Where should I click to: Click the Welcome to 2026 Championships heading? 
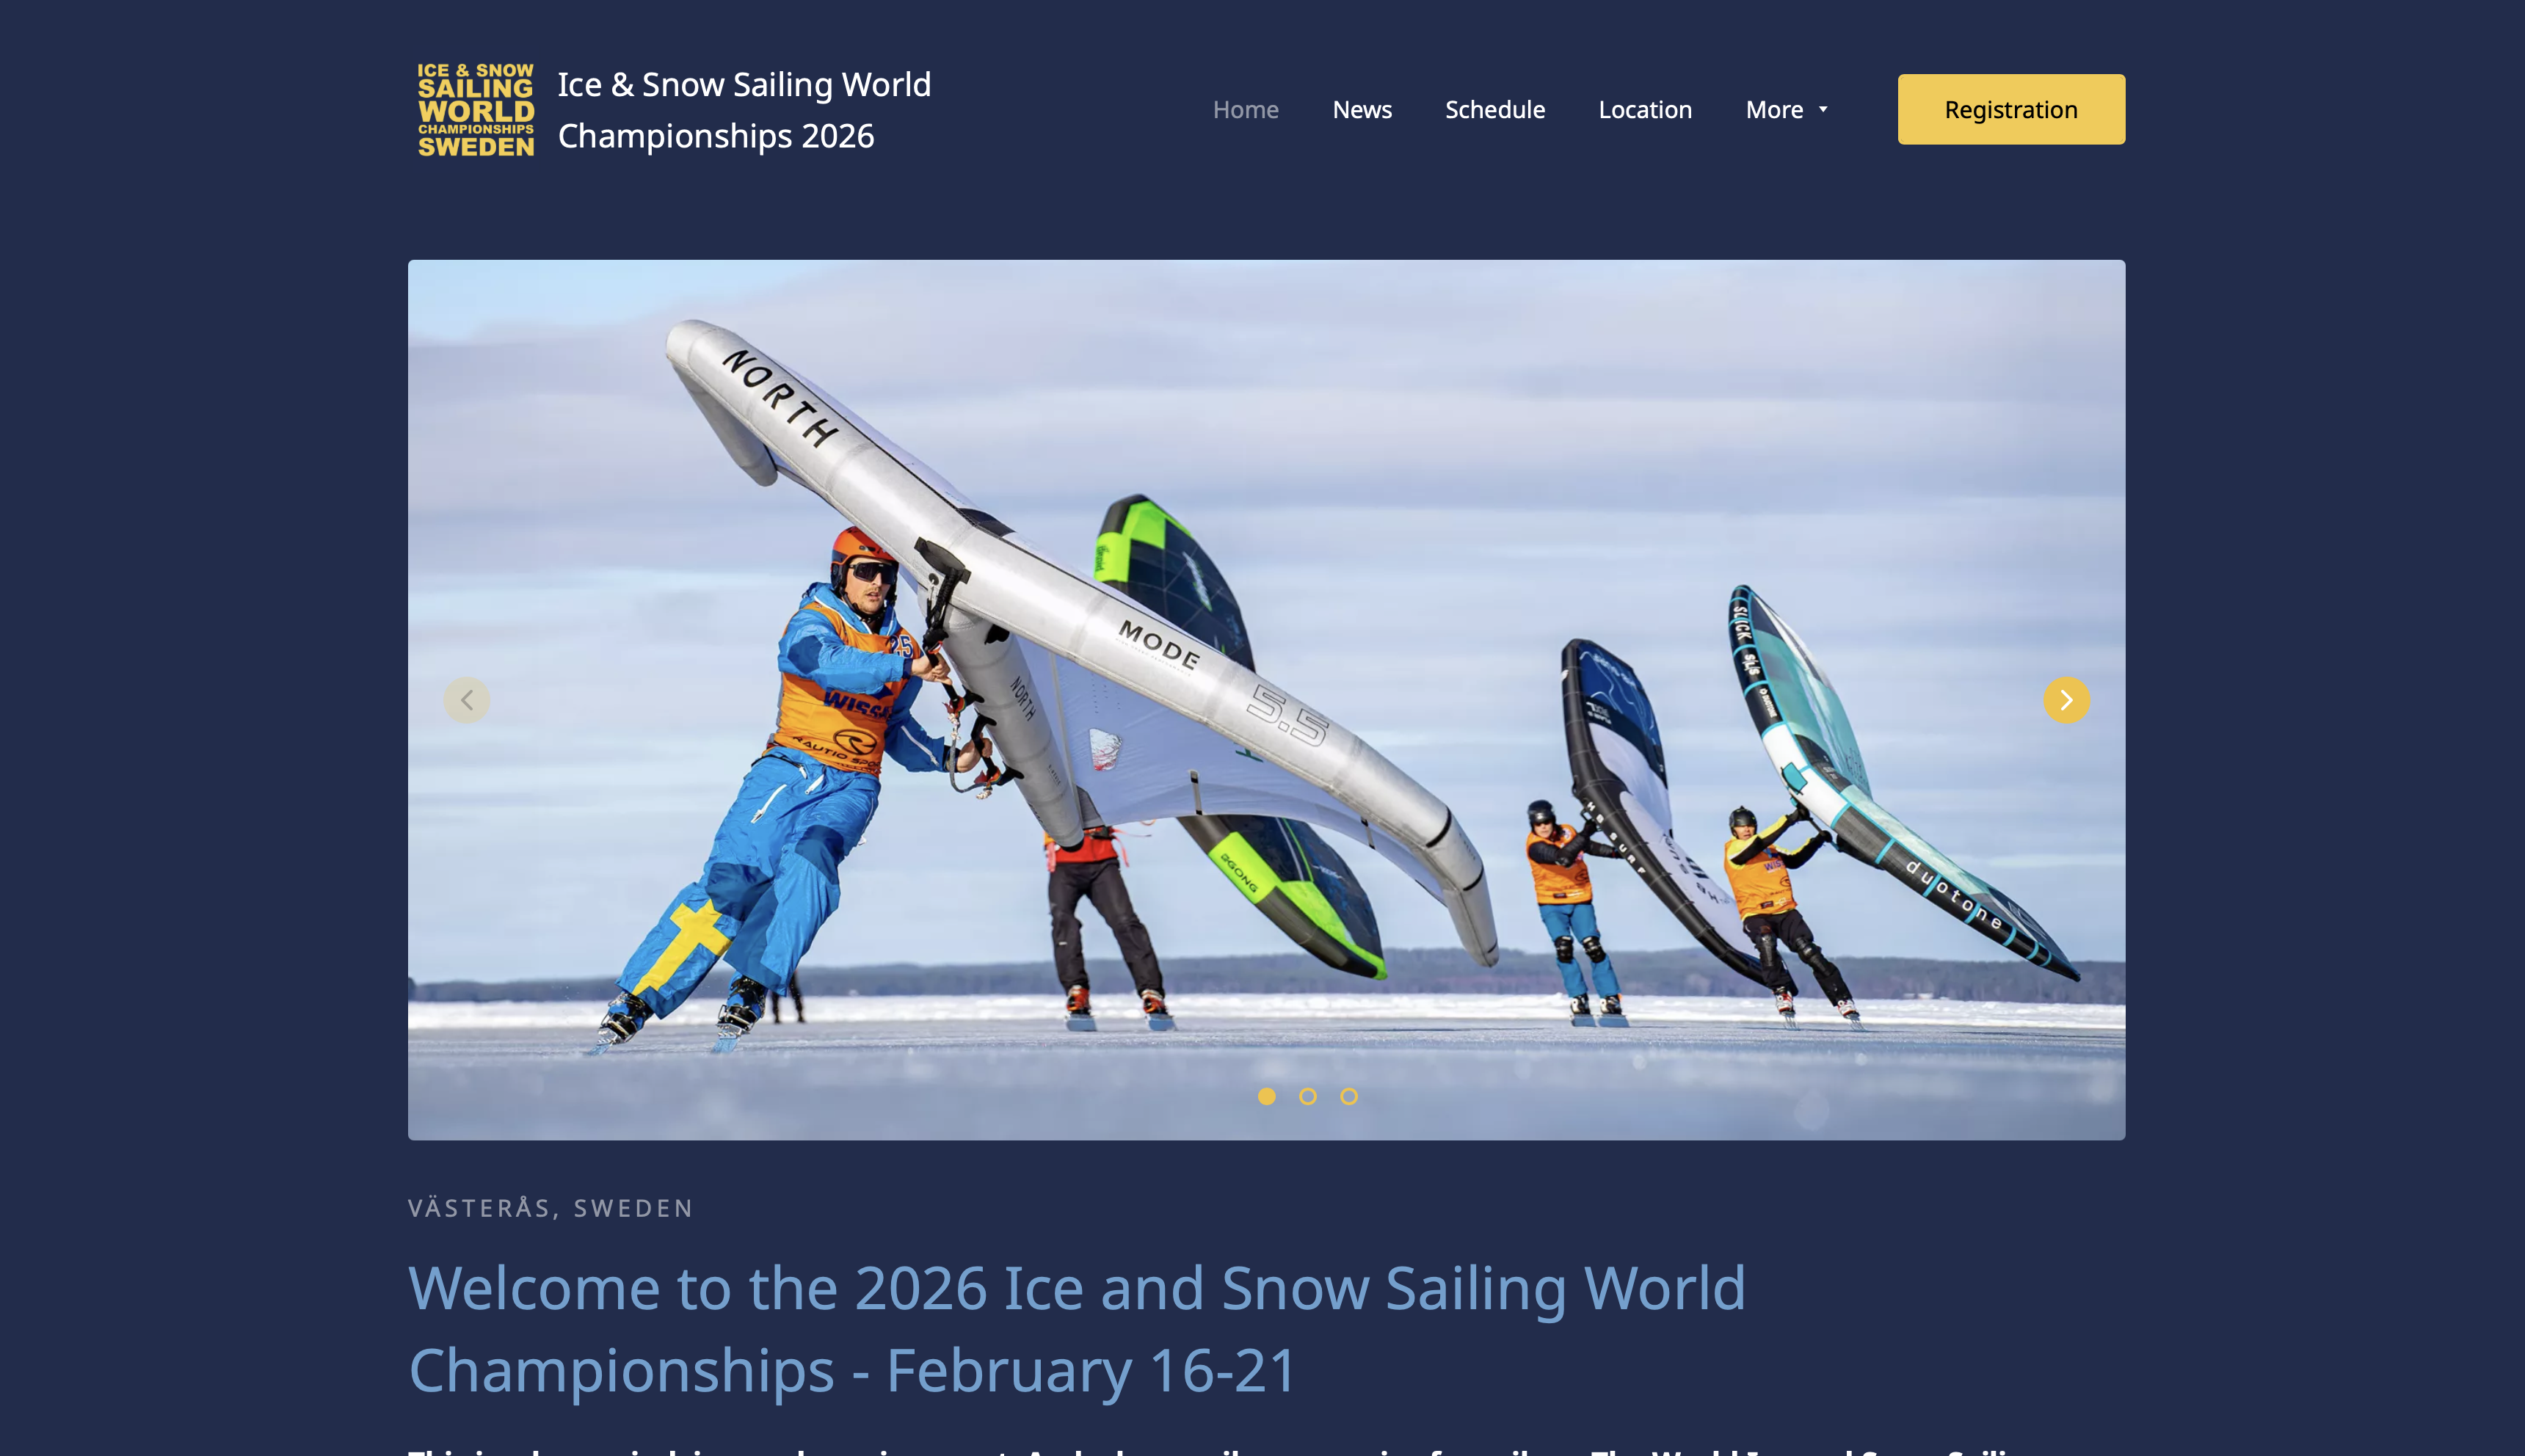[1077, 1328]
